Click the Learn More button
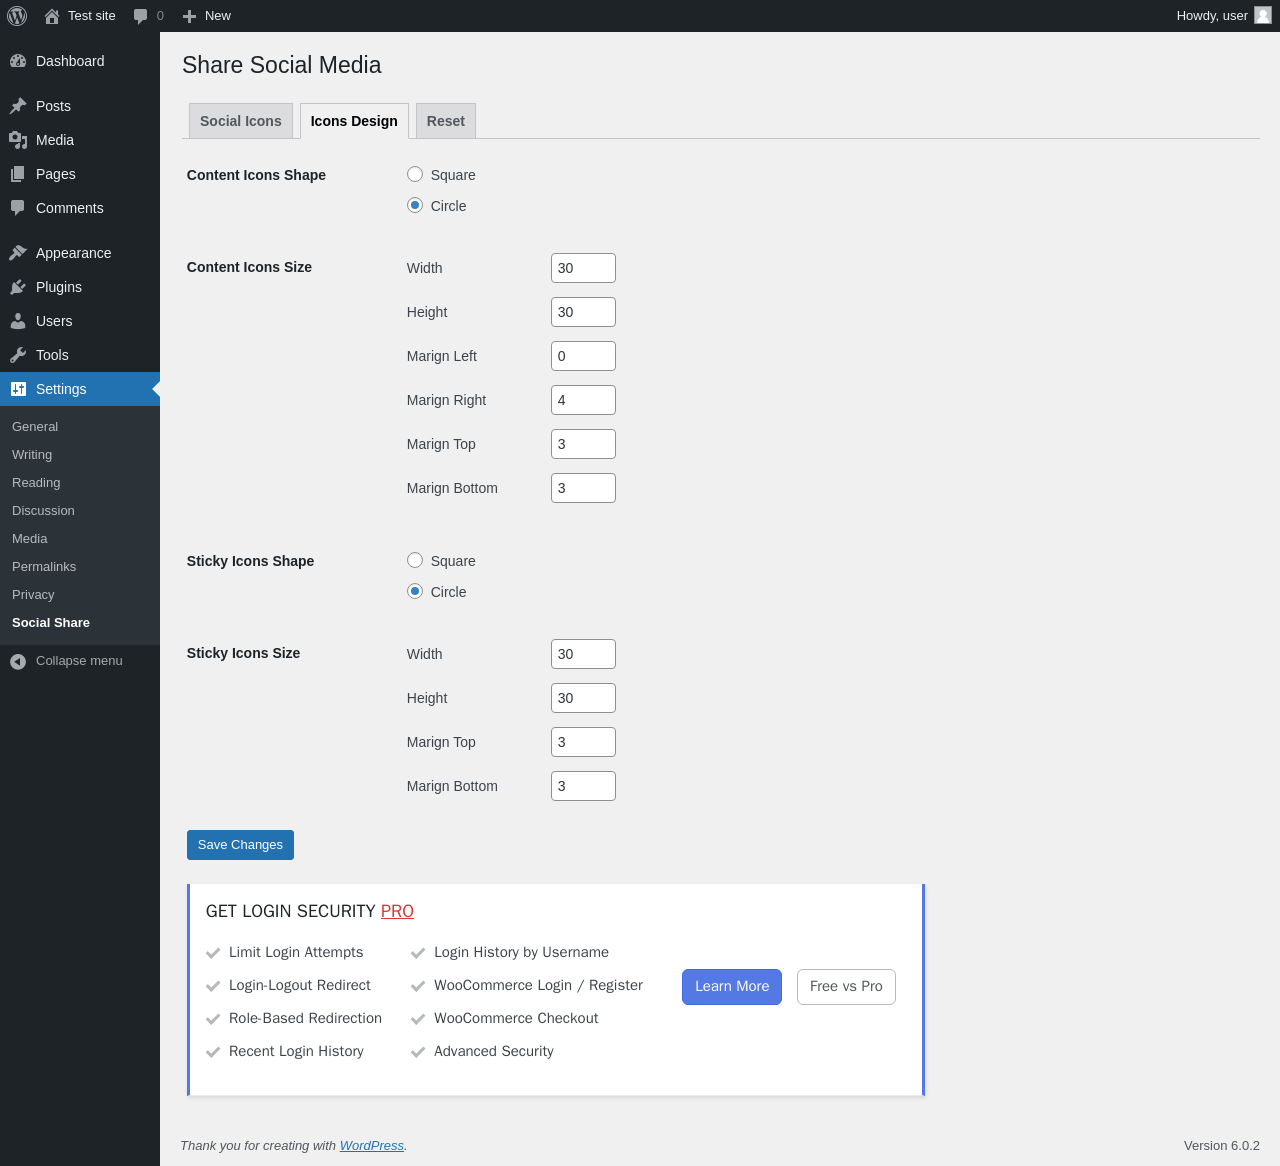 pyautogui.click(x=732, y=987)
